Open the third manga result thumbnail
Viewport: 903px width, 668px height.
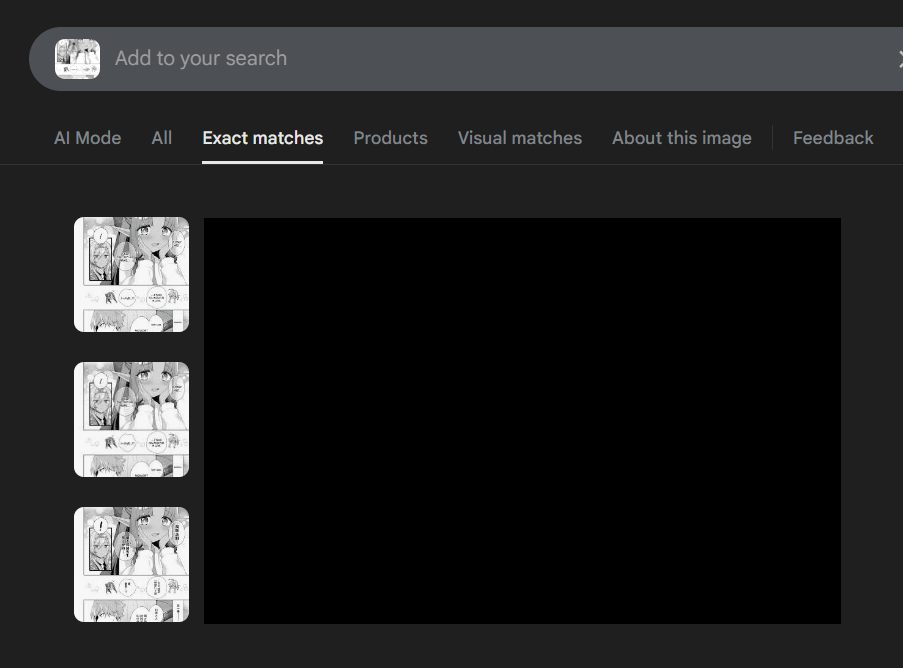pyautogui.click(x=131, y=564)
